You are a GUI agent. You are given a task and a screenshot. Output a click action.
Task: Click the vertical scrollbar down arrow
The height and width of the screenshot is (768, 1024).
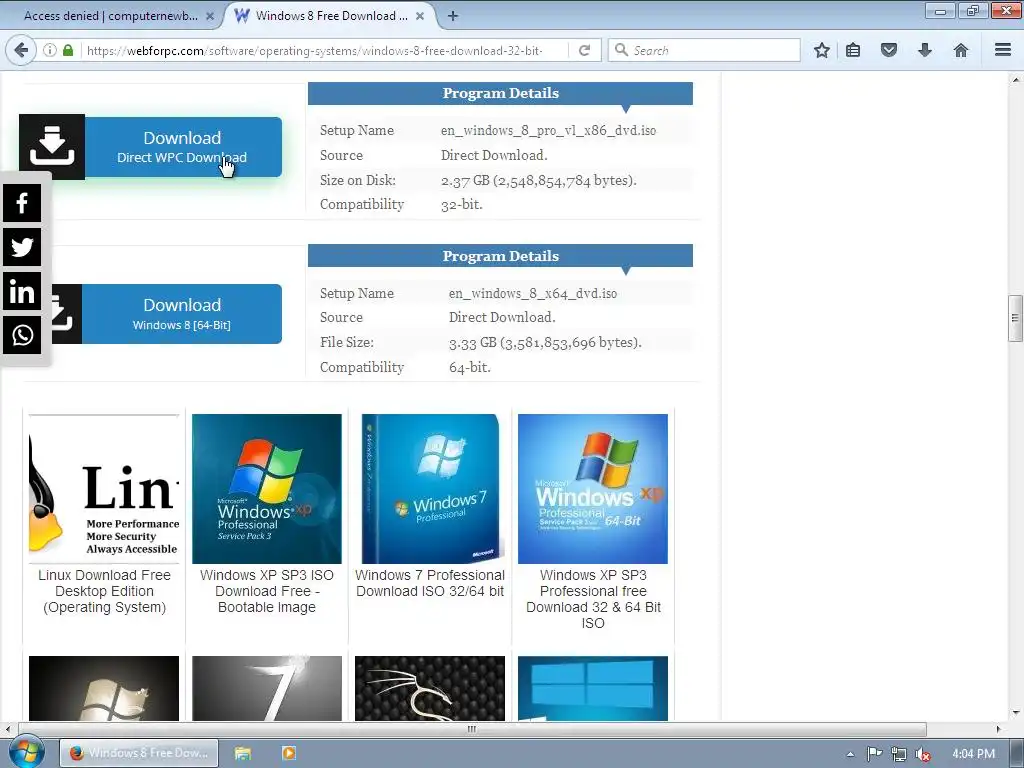click(1016, 713)
